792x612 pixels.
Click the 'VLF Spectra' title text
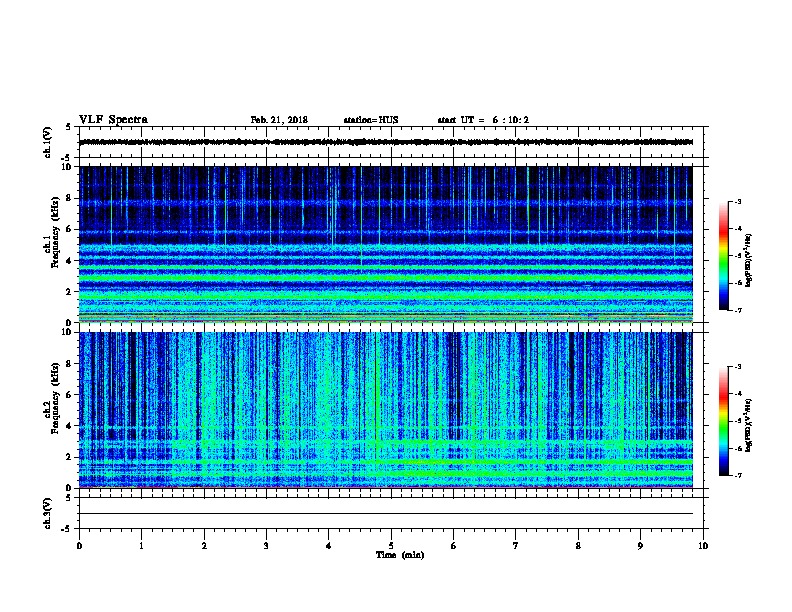point(113,120)
